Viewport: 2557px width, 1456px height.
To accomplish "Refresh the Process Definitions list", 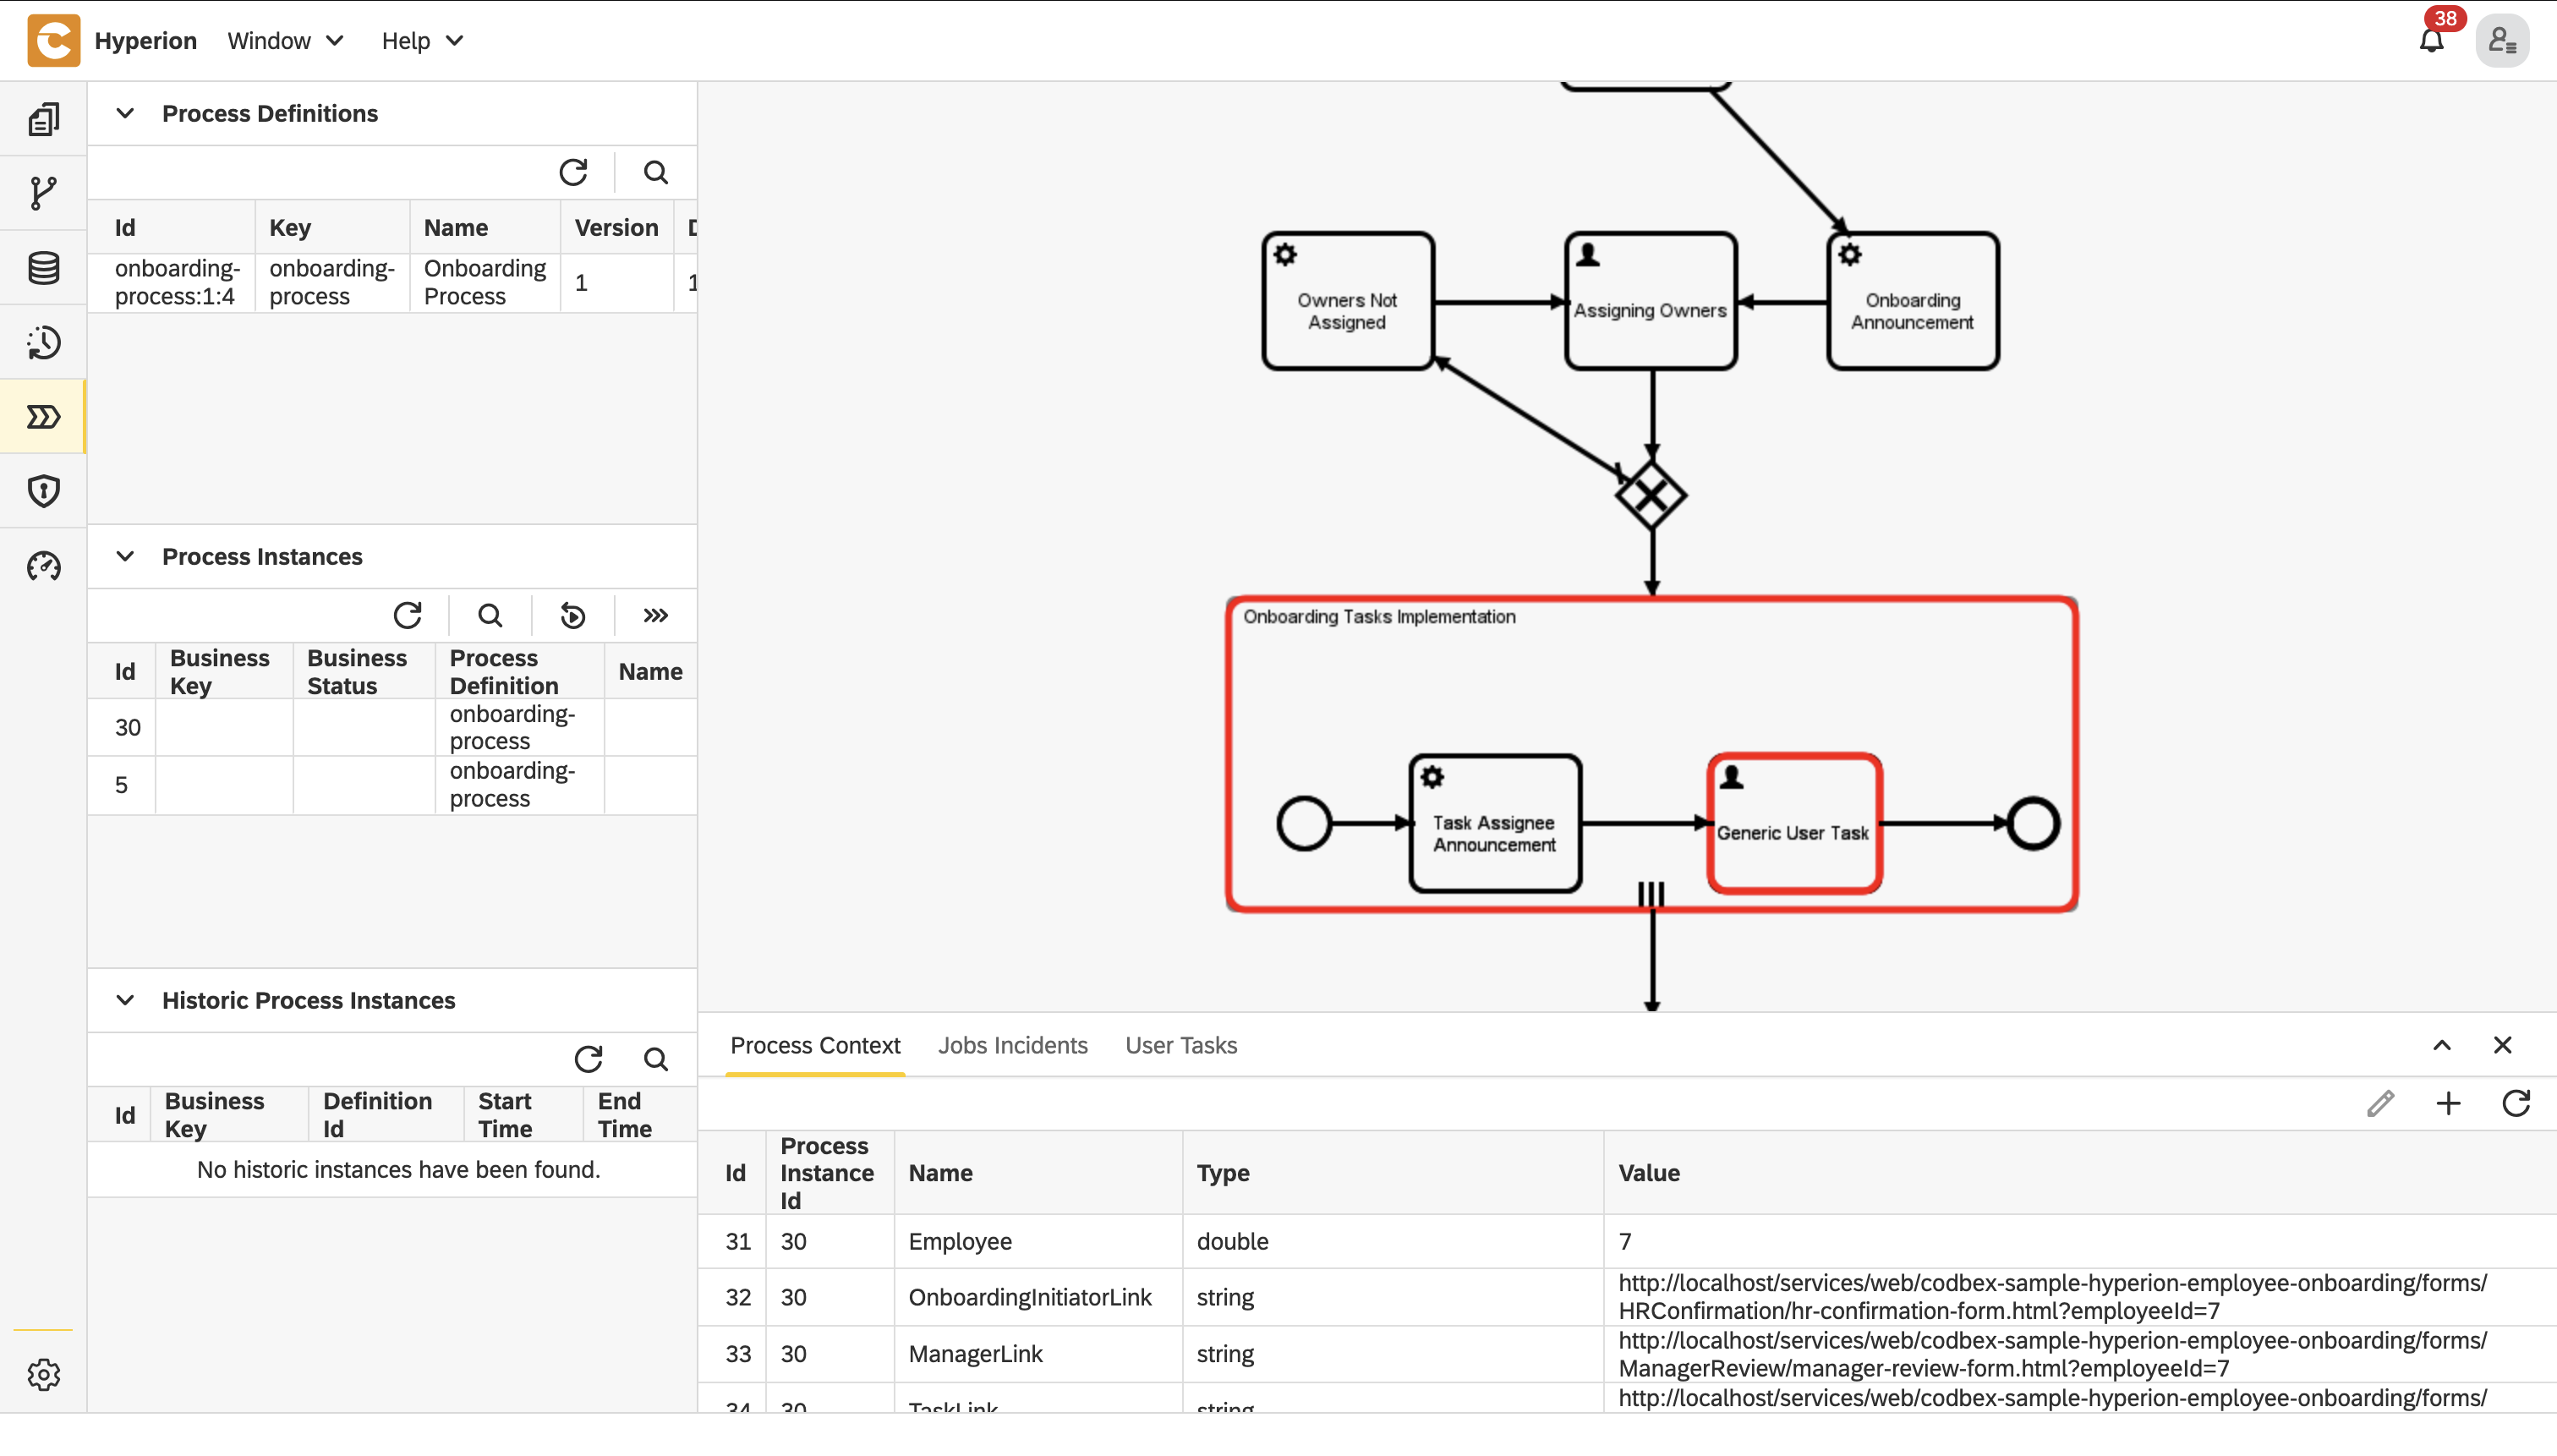I will 573,172.
